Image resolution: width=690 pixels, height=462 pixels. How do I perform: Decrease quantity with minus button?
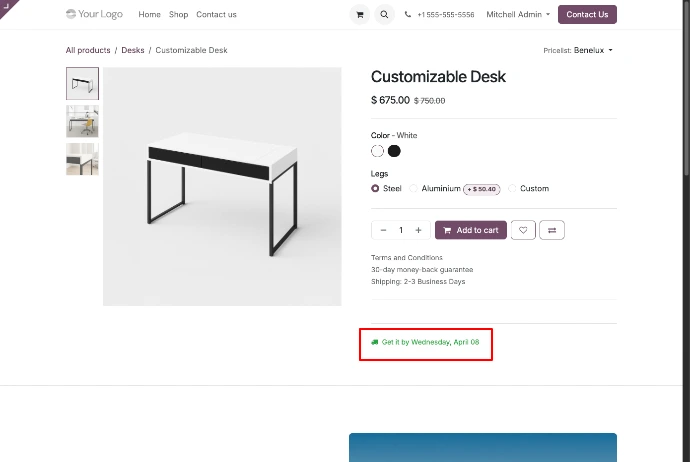383,230
